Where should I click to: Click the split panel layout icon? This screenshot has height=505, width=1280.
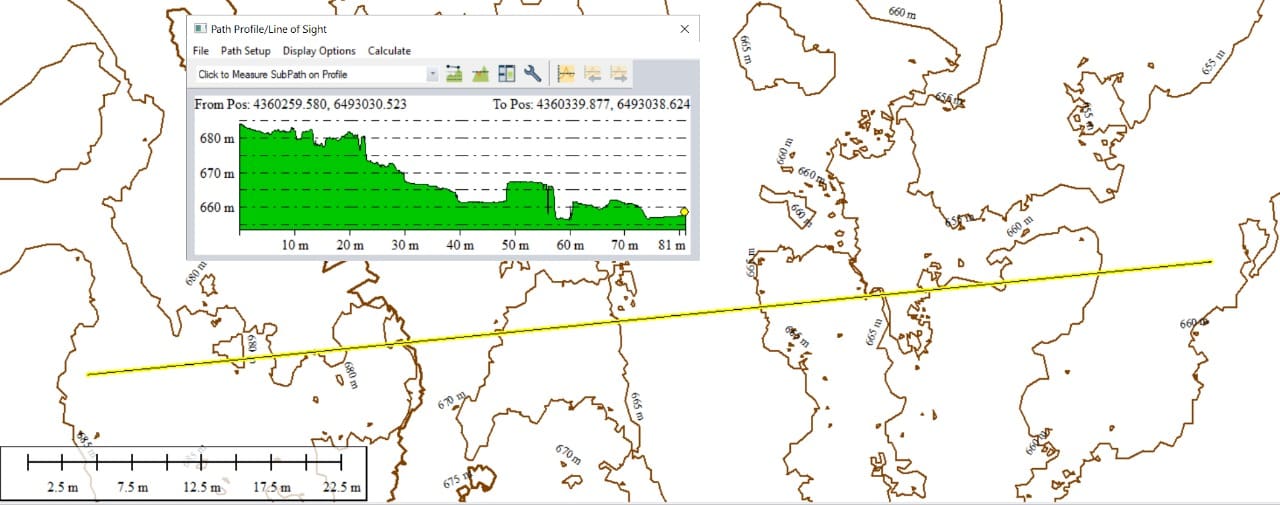506,74
